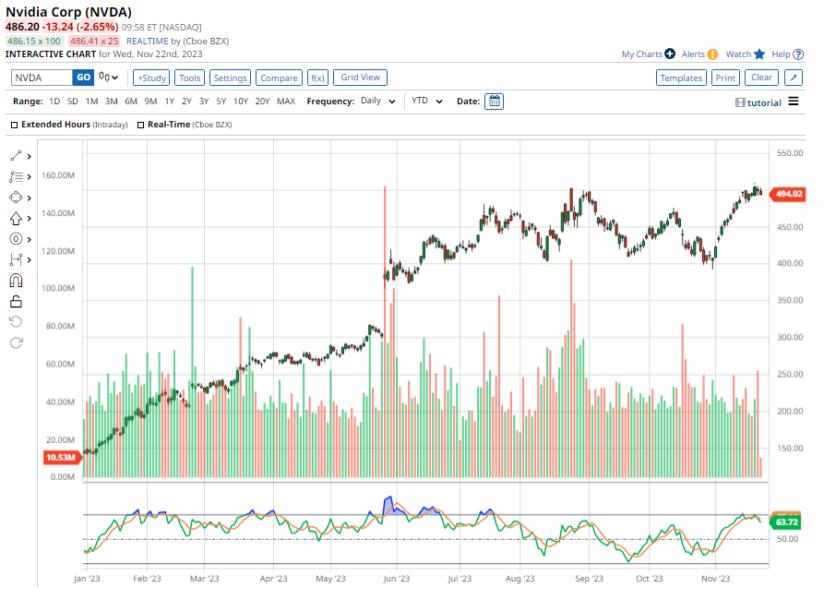824x600 pixels.
Task: Click the tutorial link text
Action: coord(764,103)
